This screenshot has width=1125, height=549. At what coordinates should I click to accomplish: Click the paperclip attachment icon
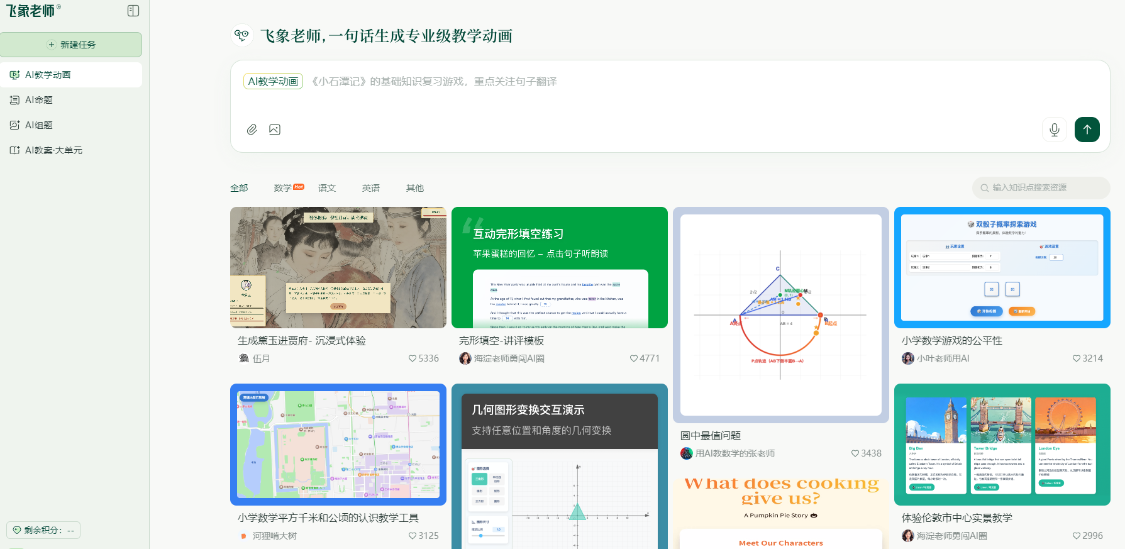252,129
